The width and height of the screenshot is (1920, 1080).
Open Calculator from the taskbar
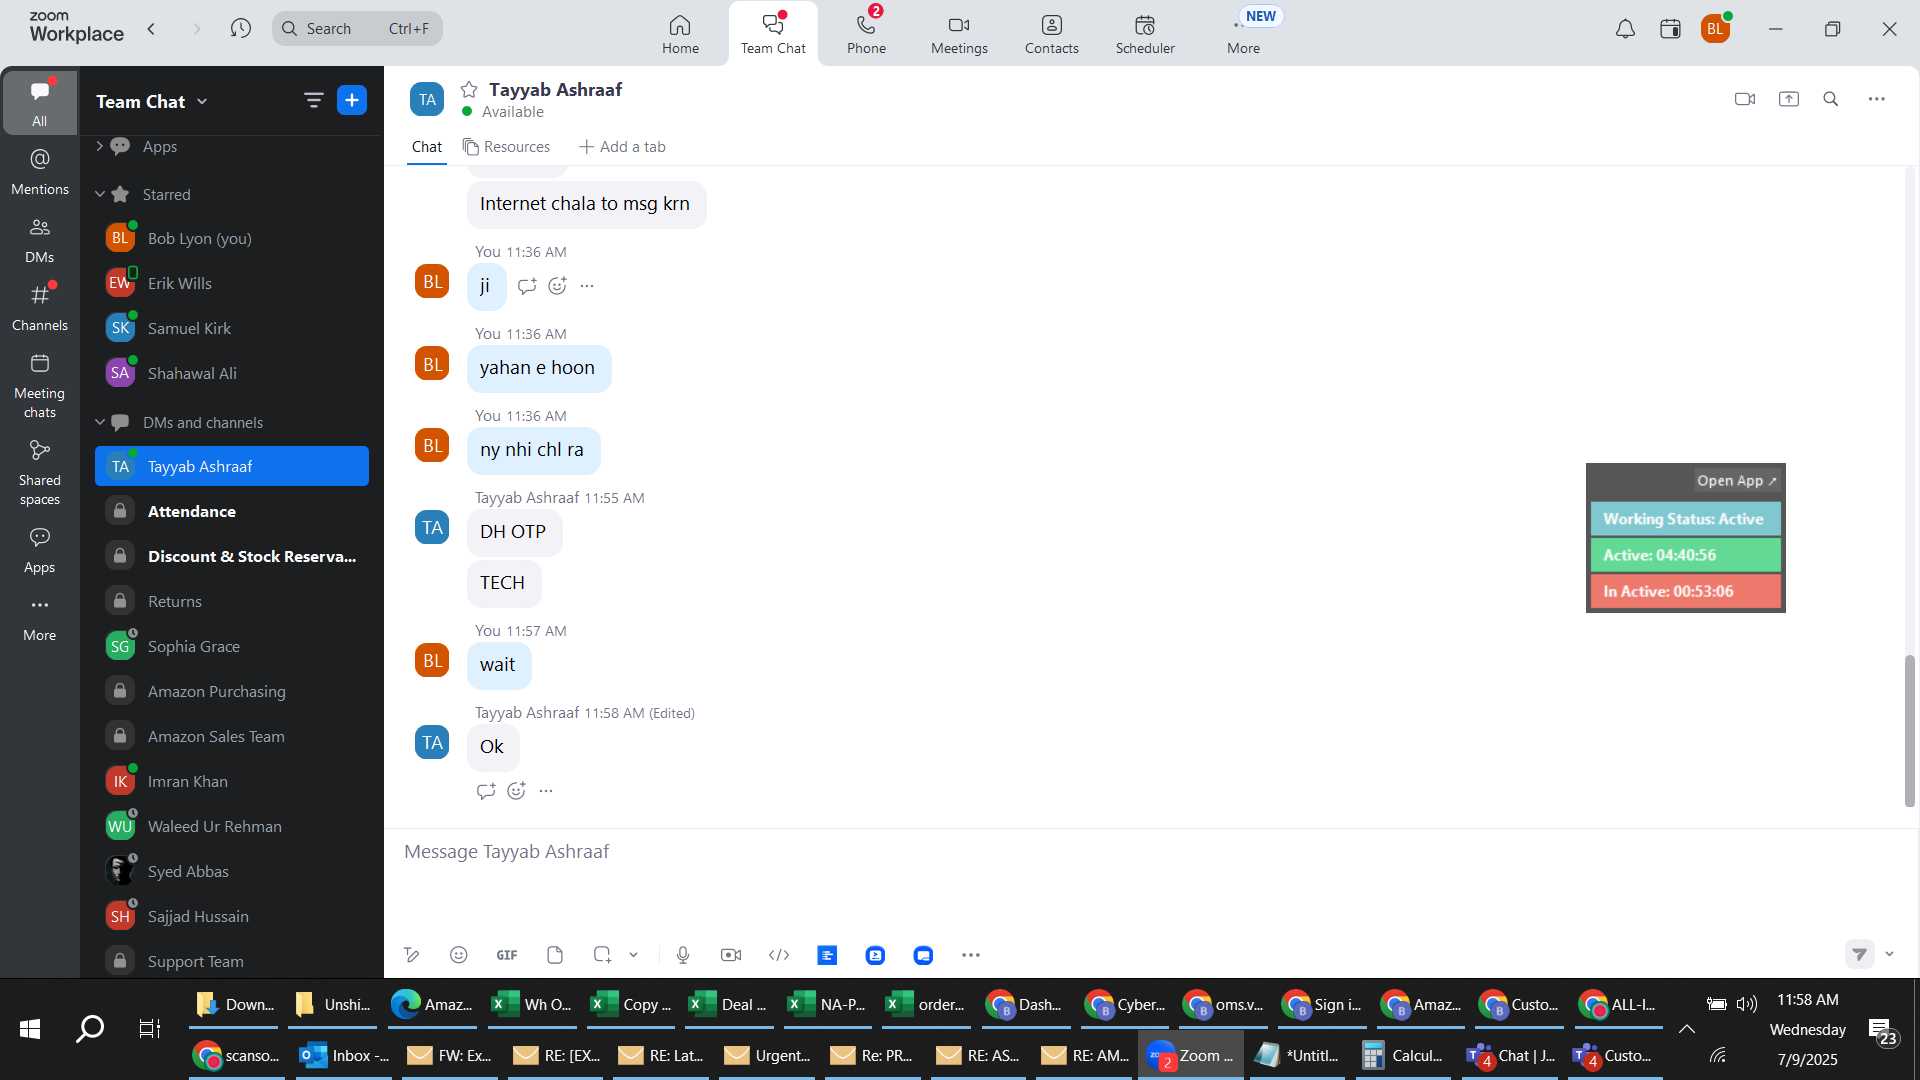[1403, 1055]
